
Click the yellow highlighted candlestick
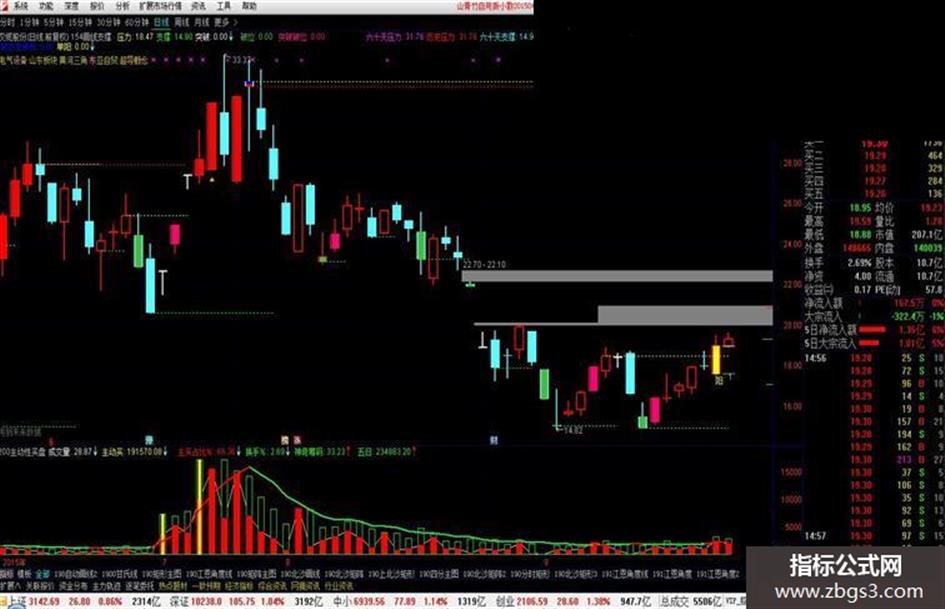coord(716,360)
